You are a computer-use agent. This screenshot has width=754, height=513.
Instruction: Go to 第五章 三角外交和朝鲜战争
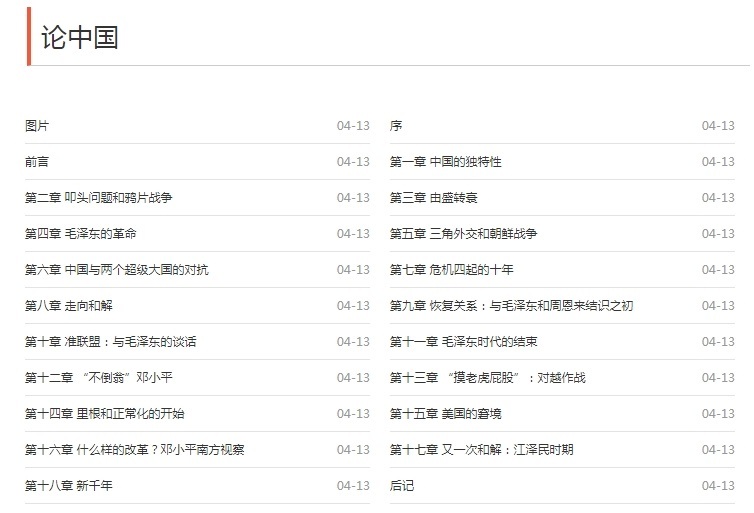coord(463,234)
